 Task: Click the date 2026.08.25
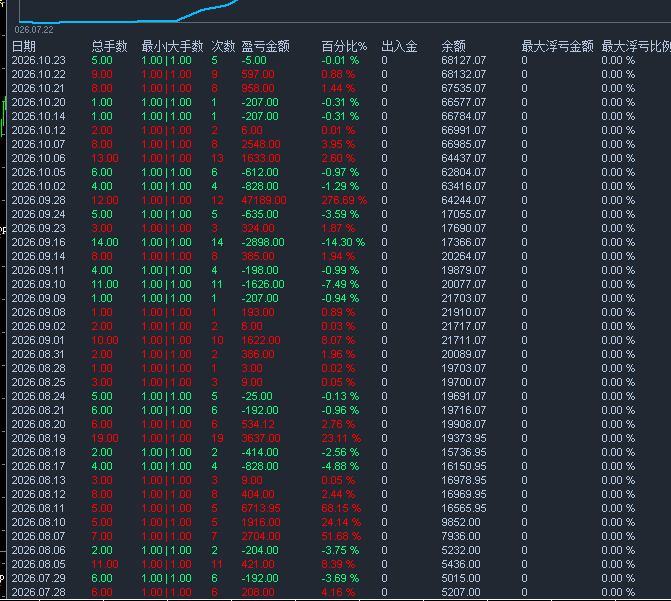39,382
